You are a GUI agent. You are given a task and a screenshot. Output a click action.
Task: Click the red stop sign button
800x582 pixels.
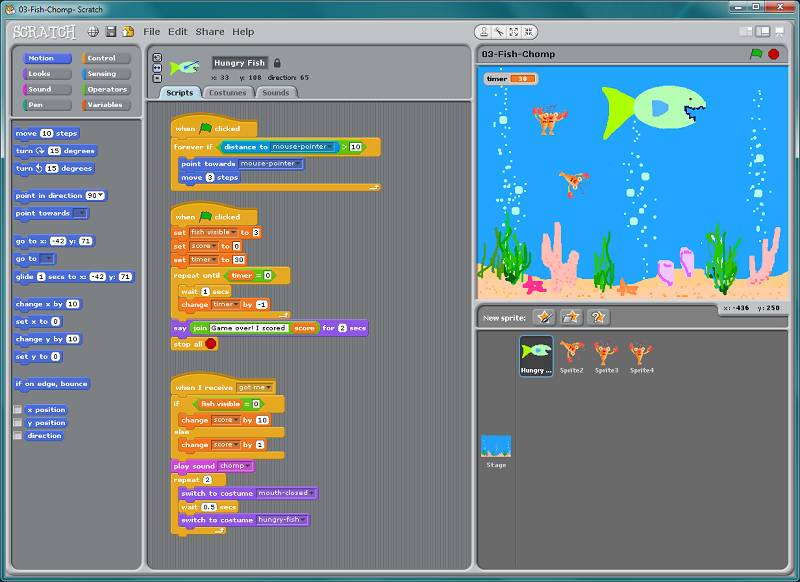click(x=773, y=54)
